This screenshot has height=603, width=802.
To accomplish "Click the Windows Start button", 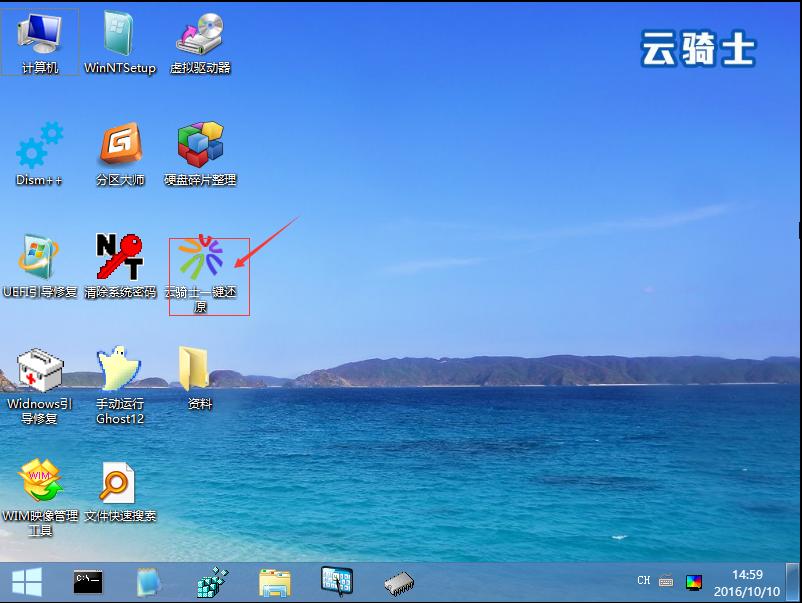I will (26, 581).
